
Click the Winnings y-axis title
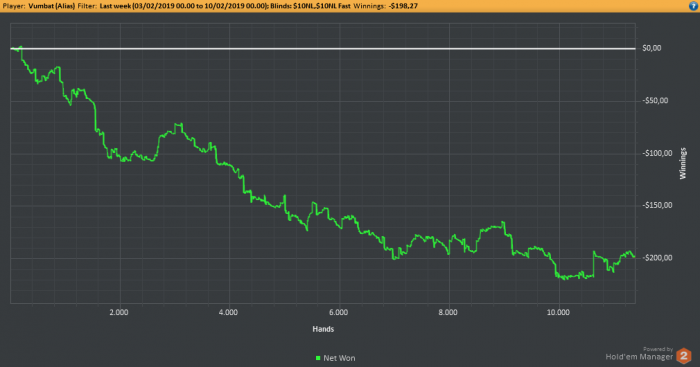point(683,163)
